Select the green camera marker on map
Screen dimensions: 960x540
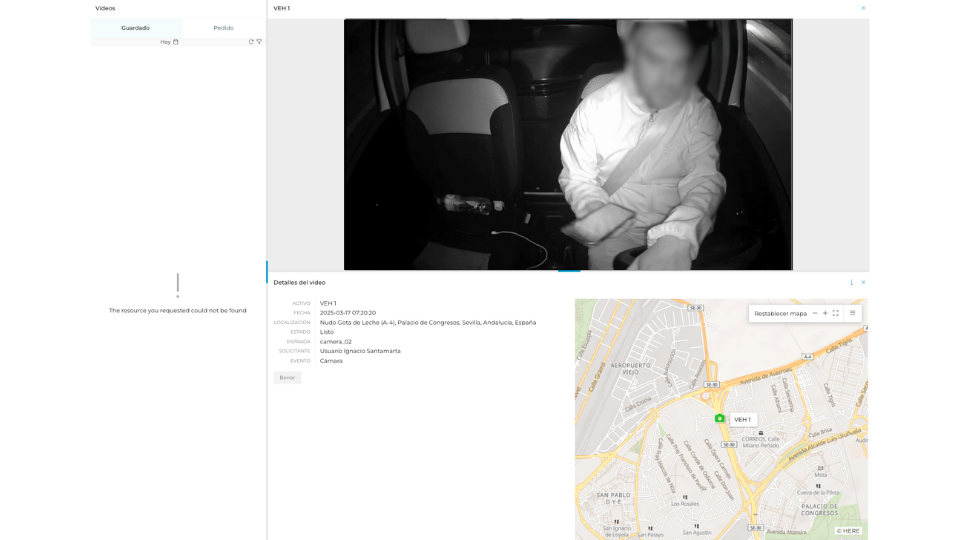[720, 418]
